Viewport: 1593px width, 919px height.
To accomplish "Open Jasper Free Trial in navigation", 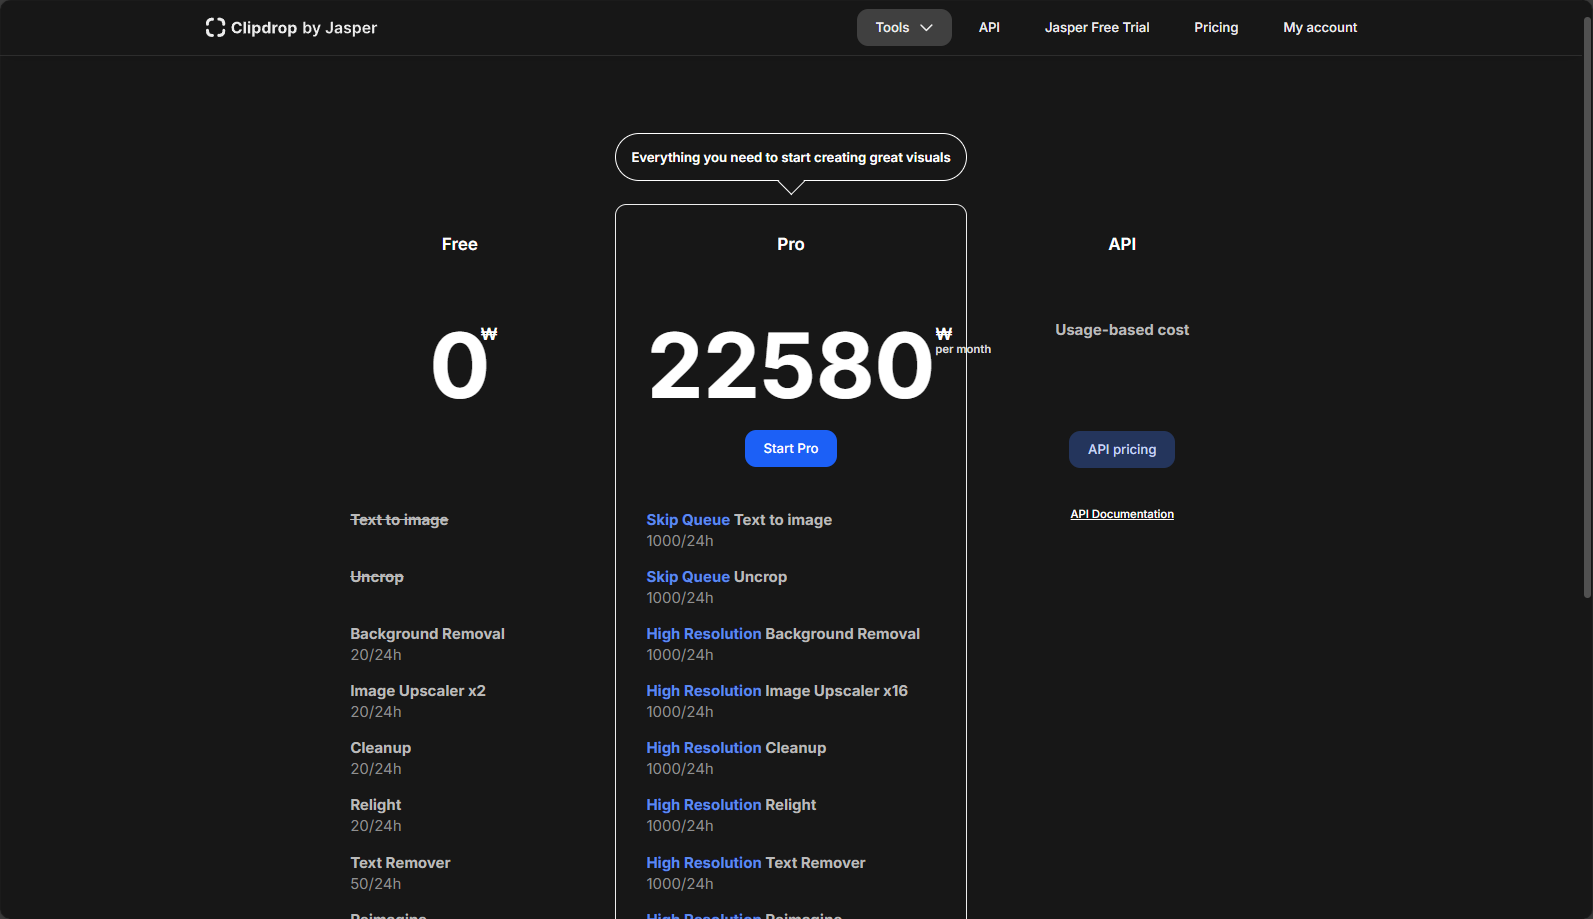I will click(1097, 27).
